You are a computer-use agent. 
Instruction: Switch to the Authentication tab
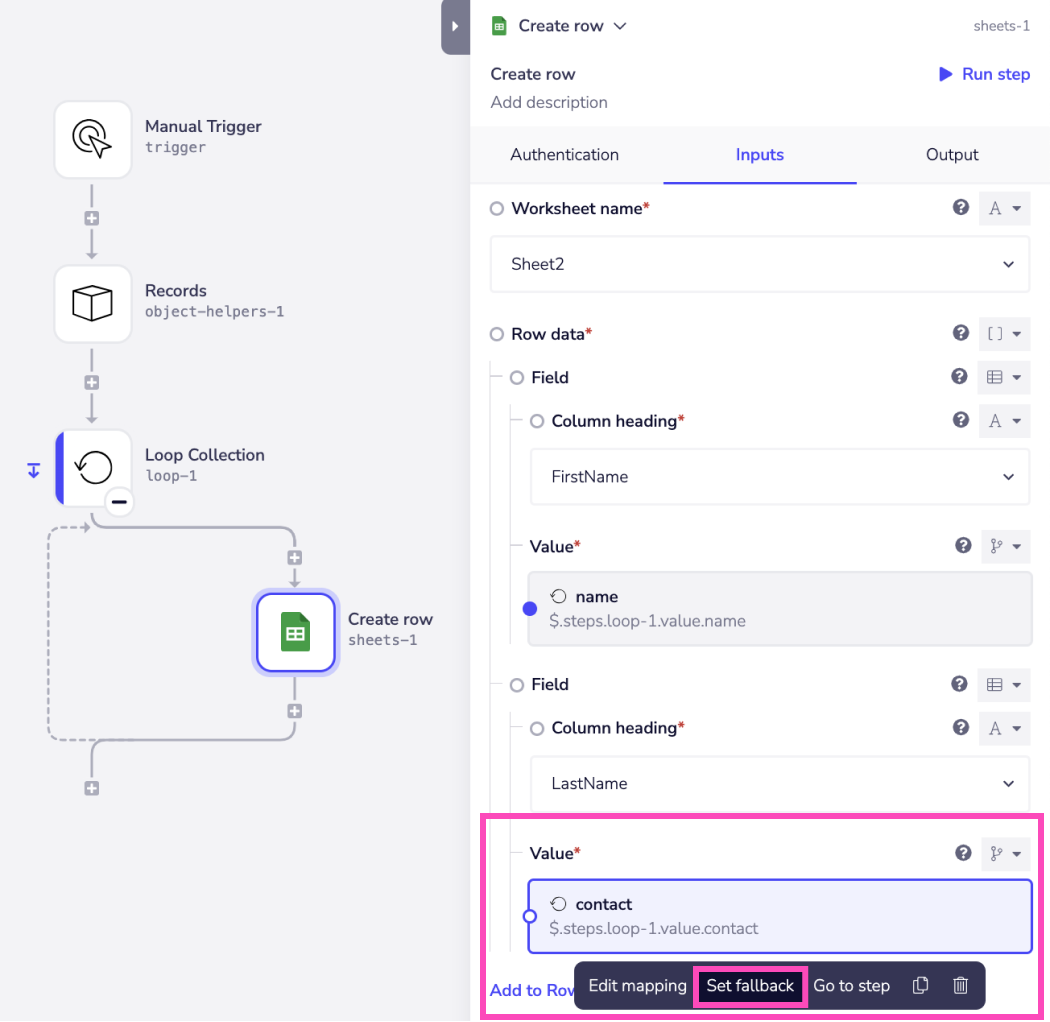(564, 155)
